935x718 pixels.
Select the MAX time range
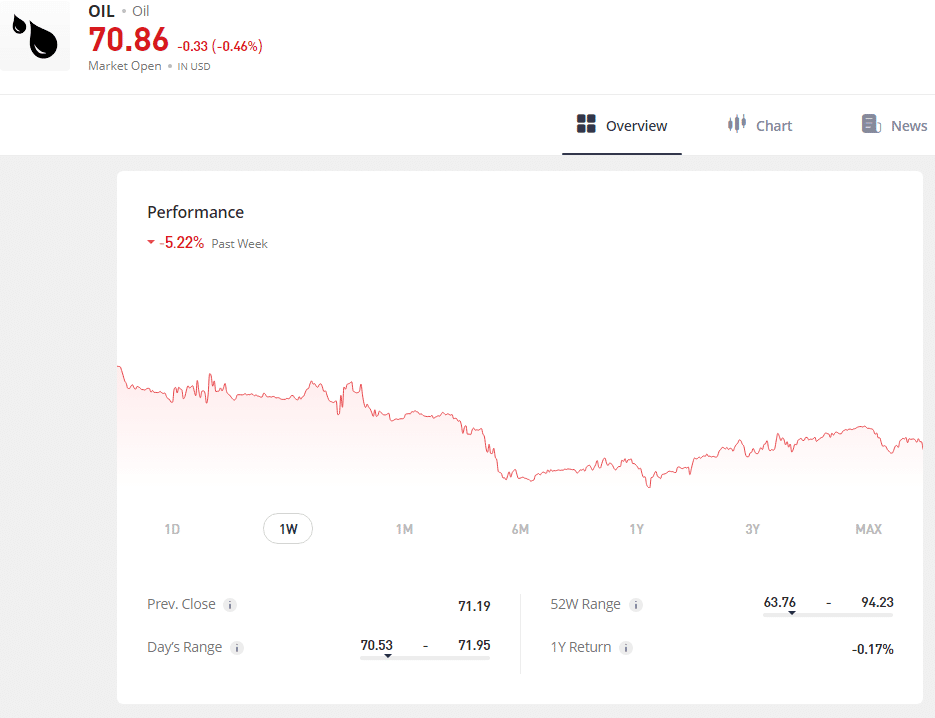coord(868,529)
